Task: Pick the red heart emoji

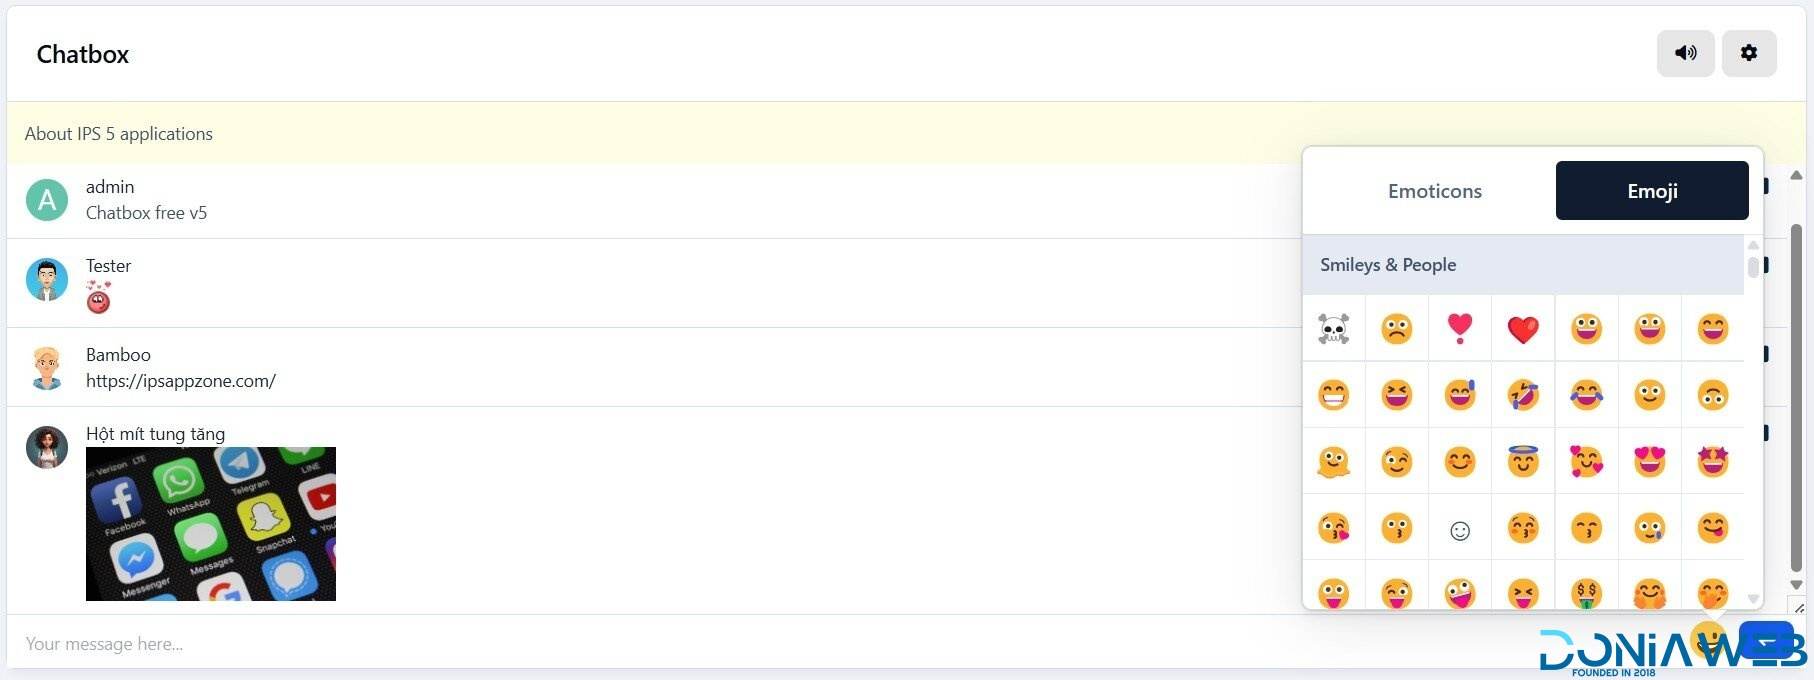Action: 1522,328
